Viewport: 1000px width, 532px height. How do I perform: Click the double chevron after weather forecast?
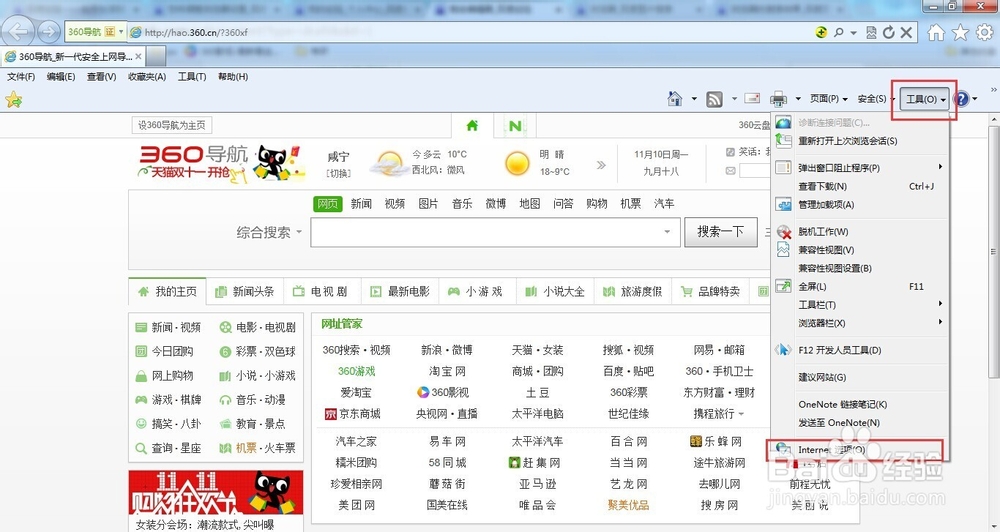click(x=601, y=165)
